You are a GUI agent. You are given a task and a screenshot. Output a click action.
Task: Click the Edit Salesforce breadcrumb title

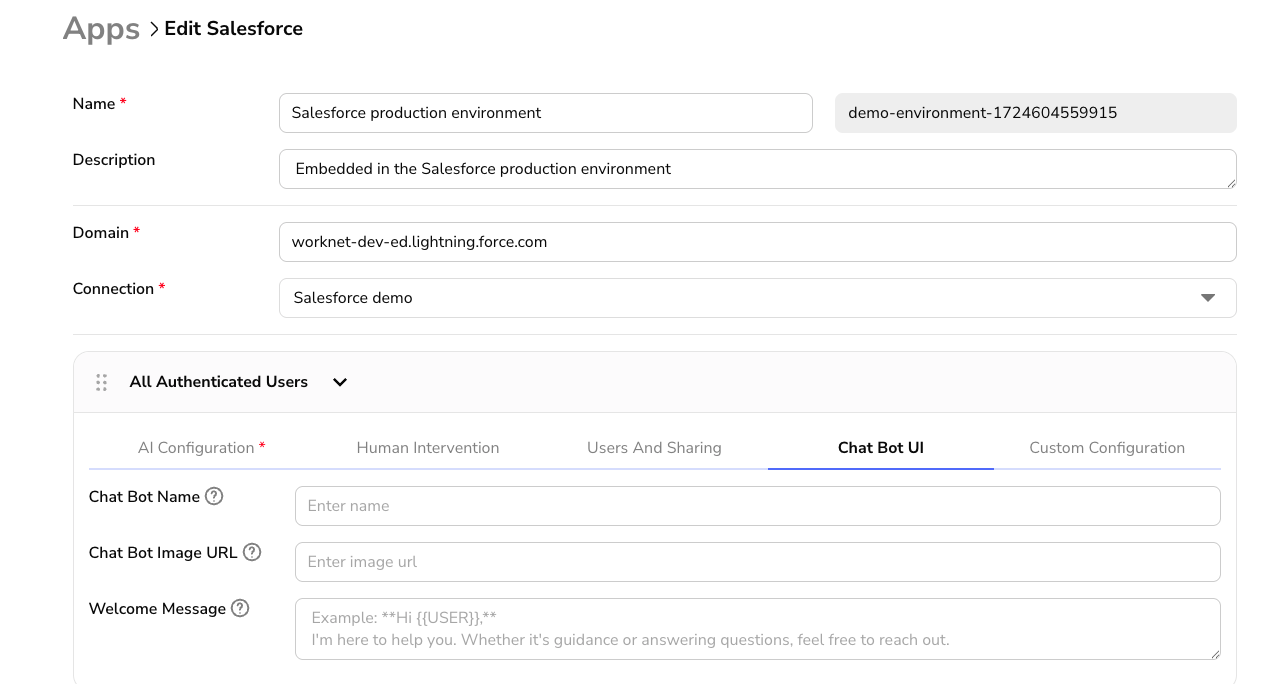click(234, 29)
